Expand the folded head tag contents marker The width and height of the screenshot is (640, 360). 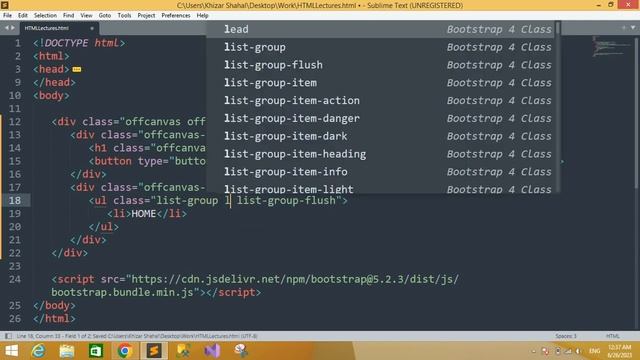[77, 69]
